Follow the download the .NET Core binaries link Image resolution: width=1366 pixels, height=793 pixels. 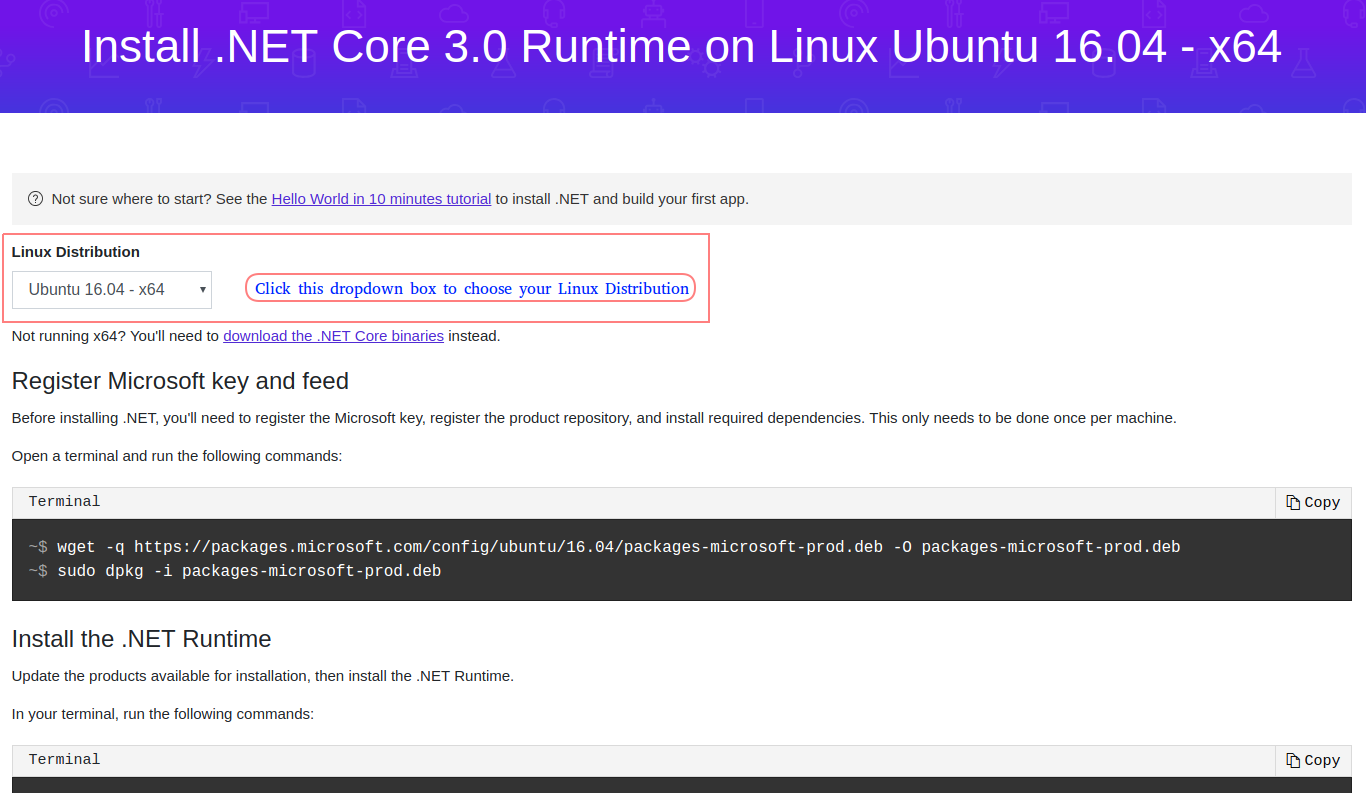pos(333,335)
